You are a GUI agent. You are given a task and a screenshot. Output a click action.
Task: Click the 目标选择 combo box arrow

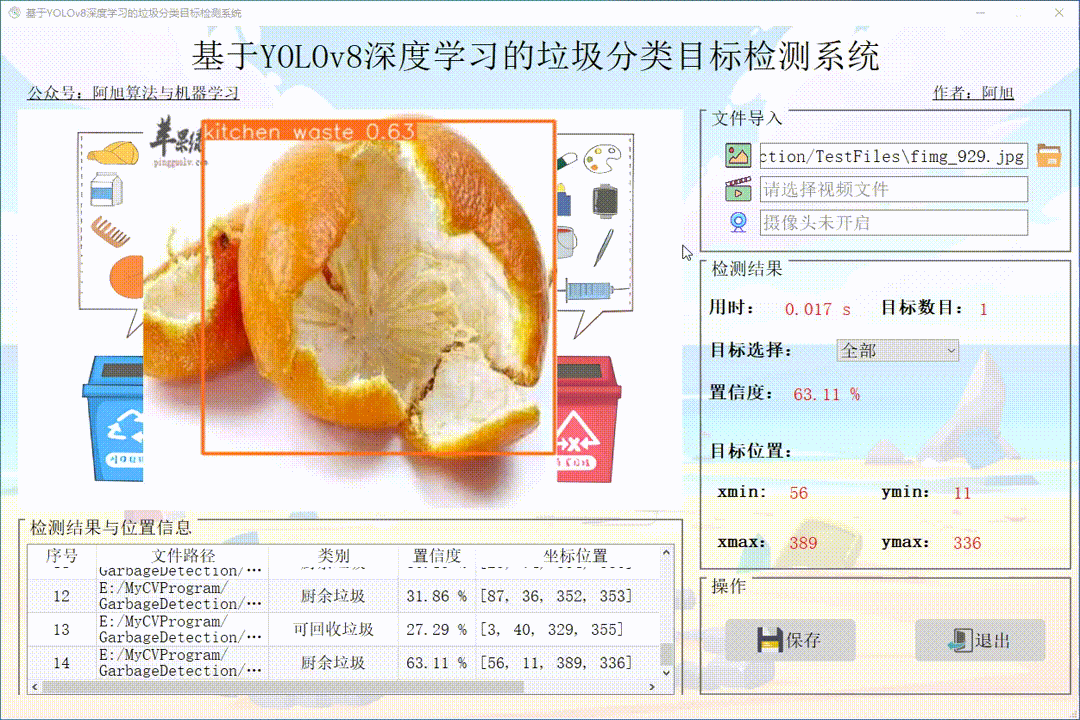tap(950, 351)
